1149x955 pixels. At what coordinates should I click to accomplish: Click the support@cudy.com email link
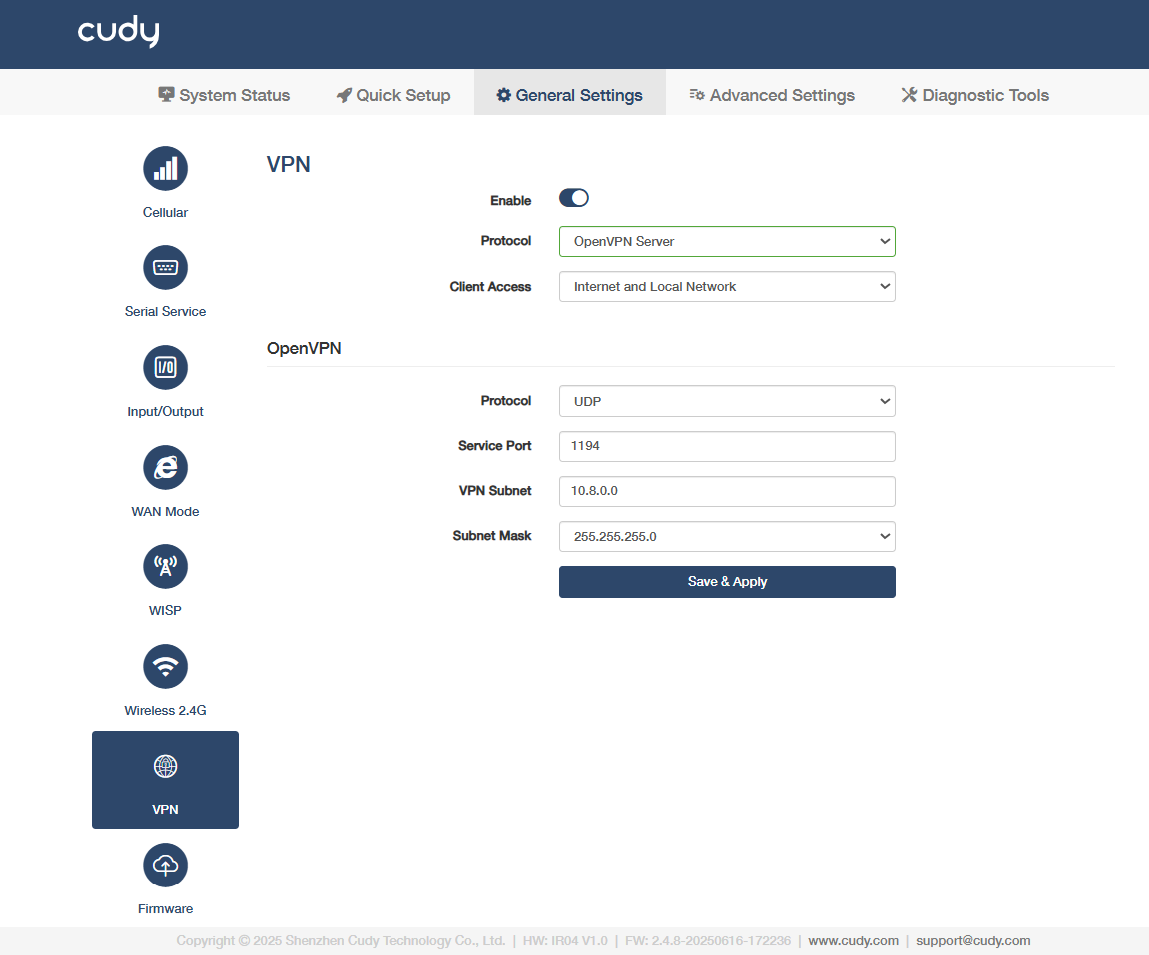(973, 940)
